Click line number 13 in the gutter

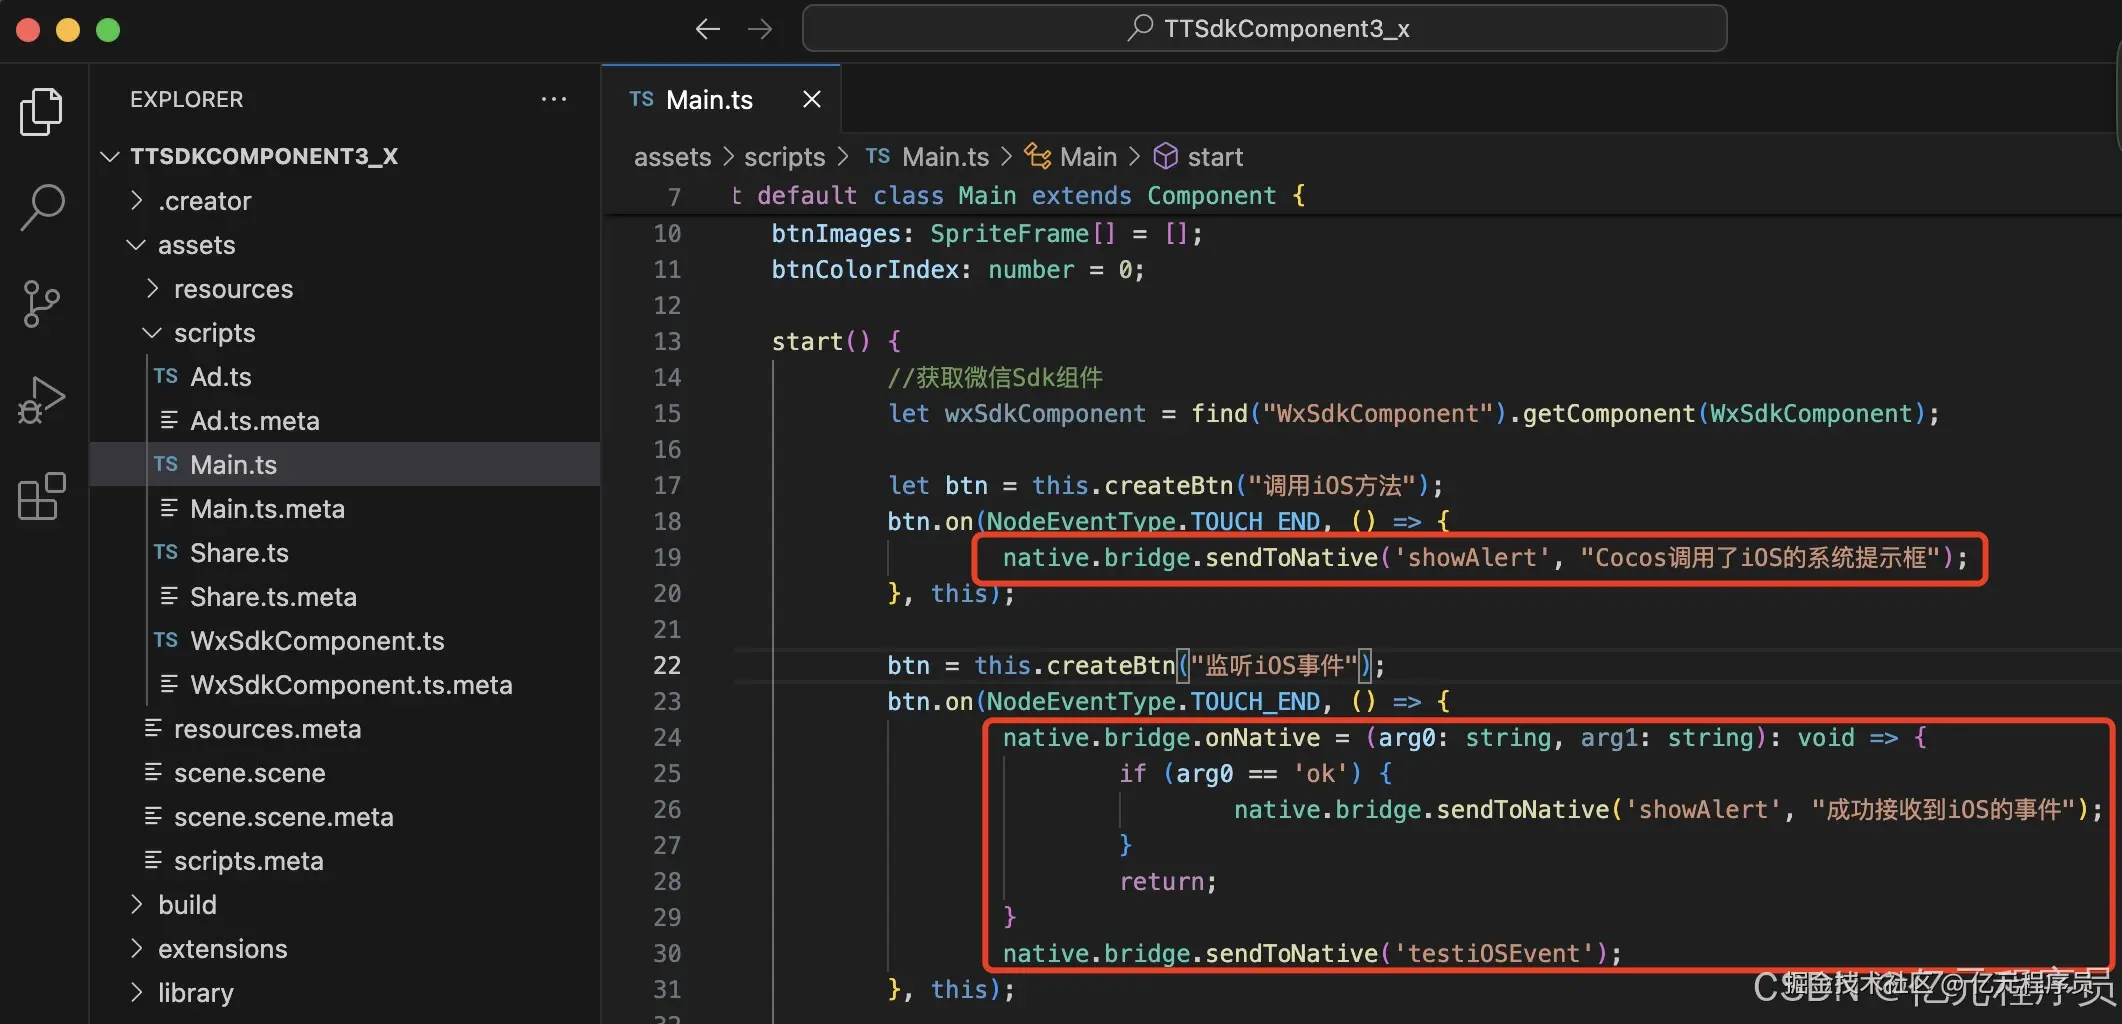(x=667, y=341)
